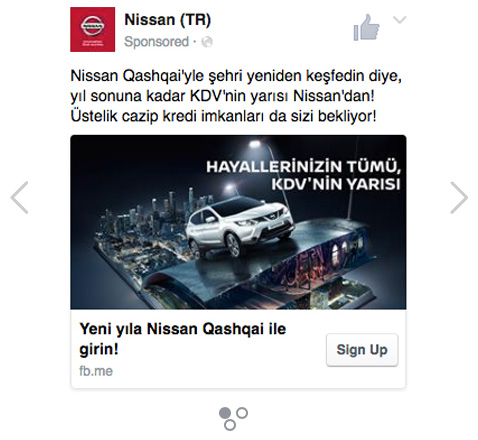Open the fb.me link
Image resolution: width=478 pixels, height=440 pixels.
tap(96, 371)
